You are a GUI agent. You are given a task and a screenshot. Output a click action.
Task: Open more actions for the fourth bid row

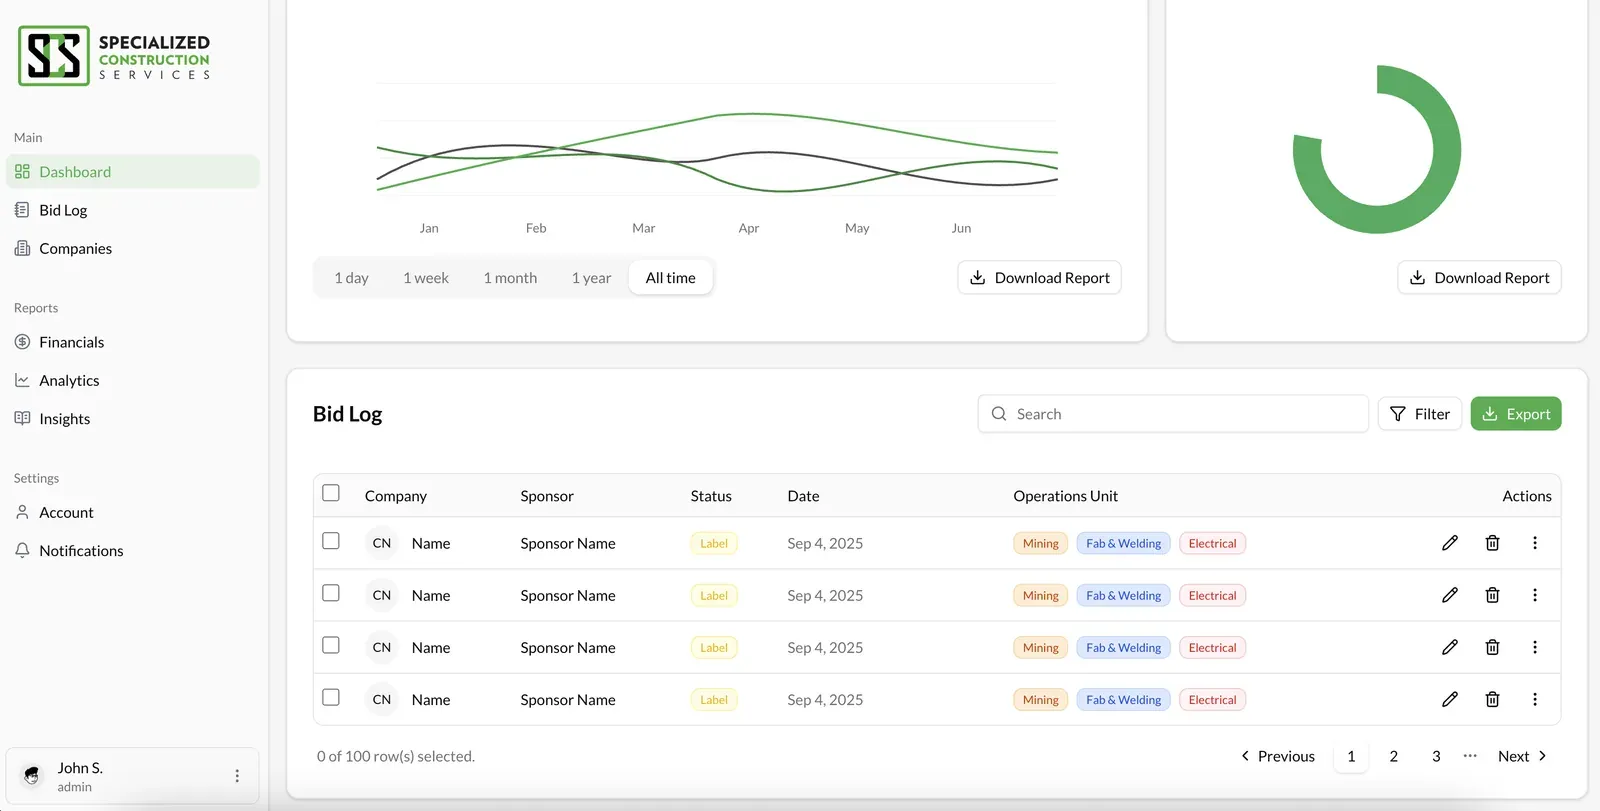click(1535, 699)
